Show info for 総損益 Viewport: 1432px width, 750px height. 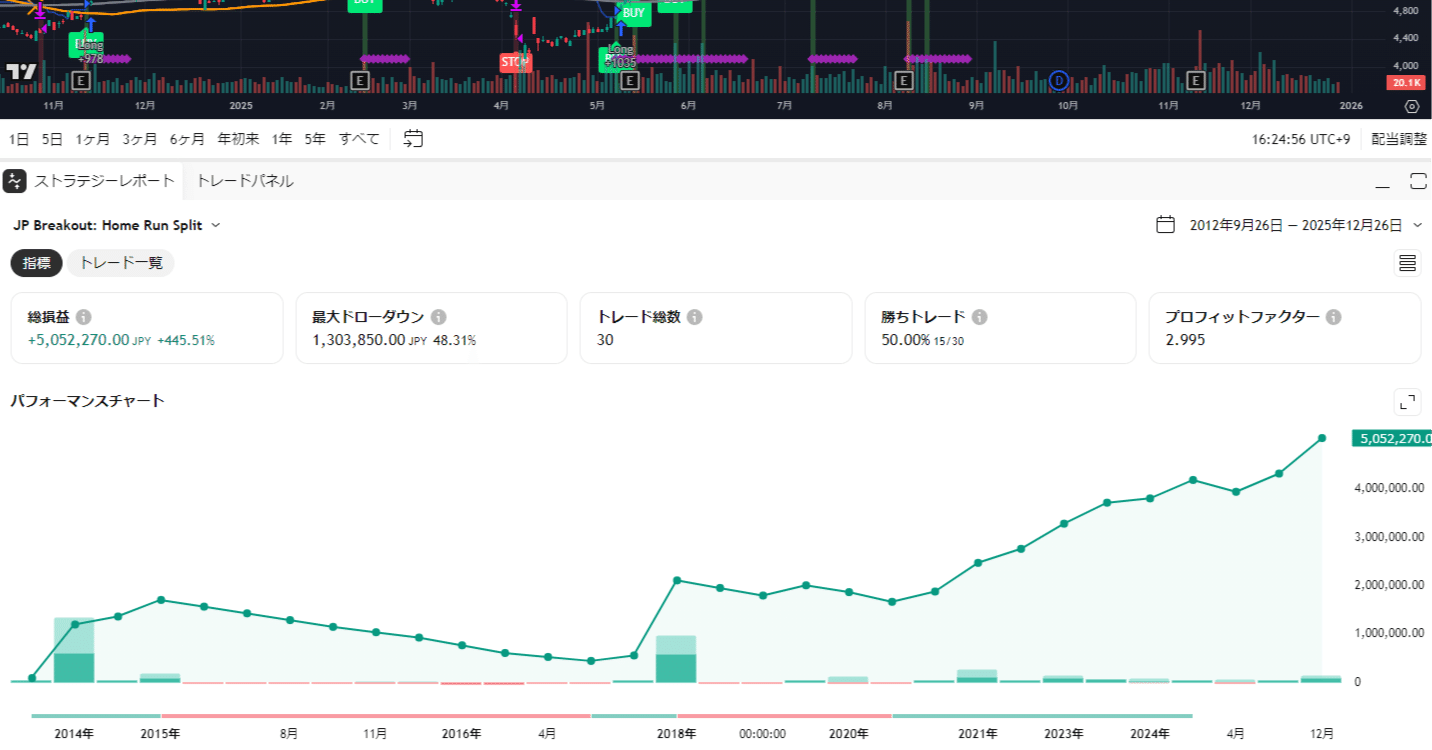(83, 317)
